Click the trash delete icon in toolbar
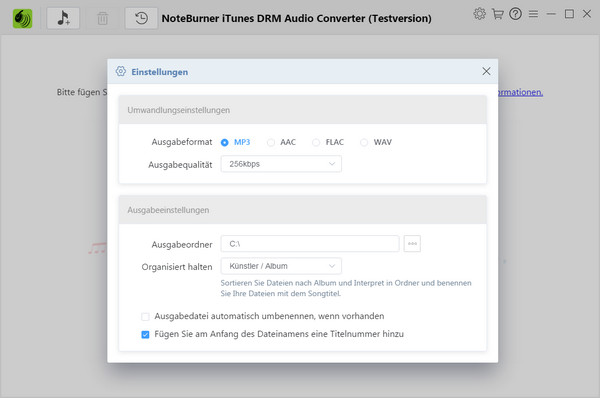Image resolution: width=600 pixels, height=398 pixels. click(102, 18)
